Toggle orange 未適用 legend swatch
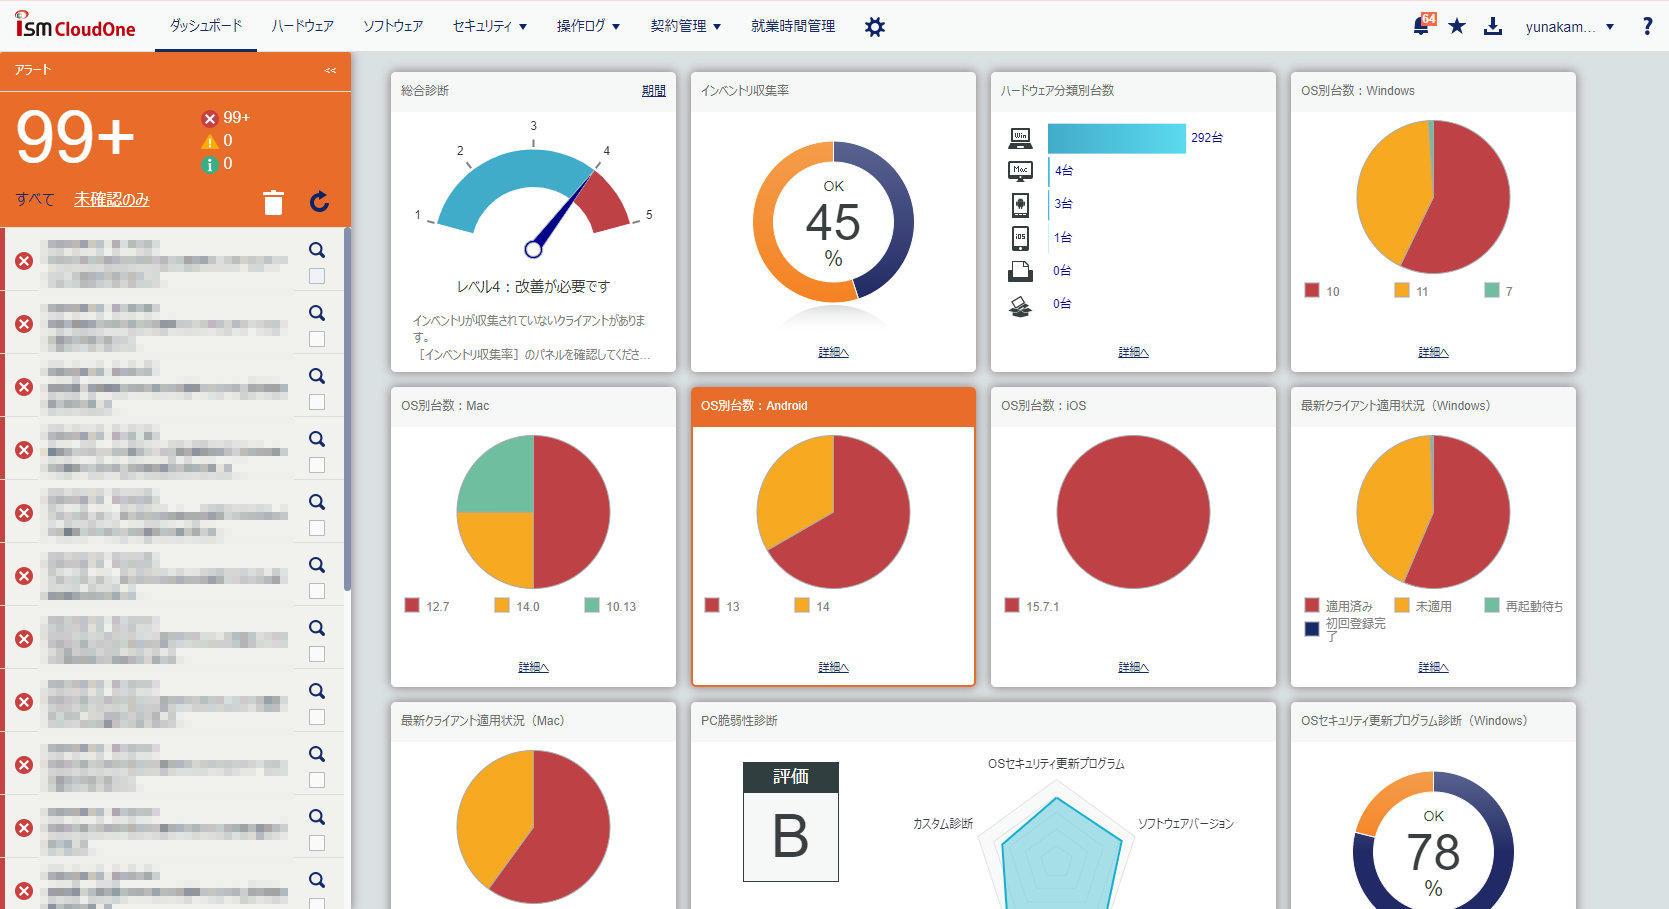The height and width of the screenshot is (909, 1669). [1402, 605]
